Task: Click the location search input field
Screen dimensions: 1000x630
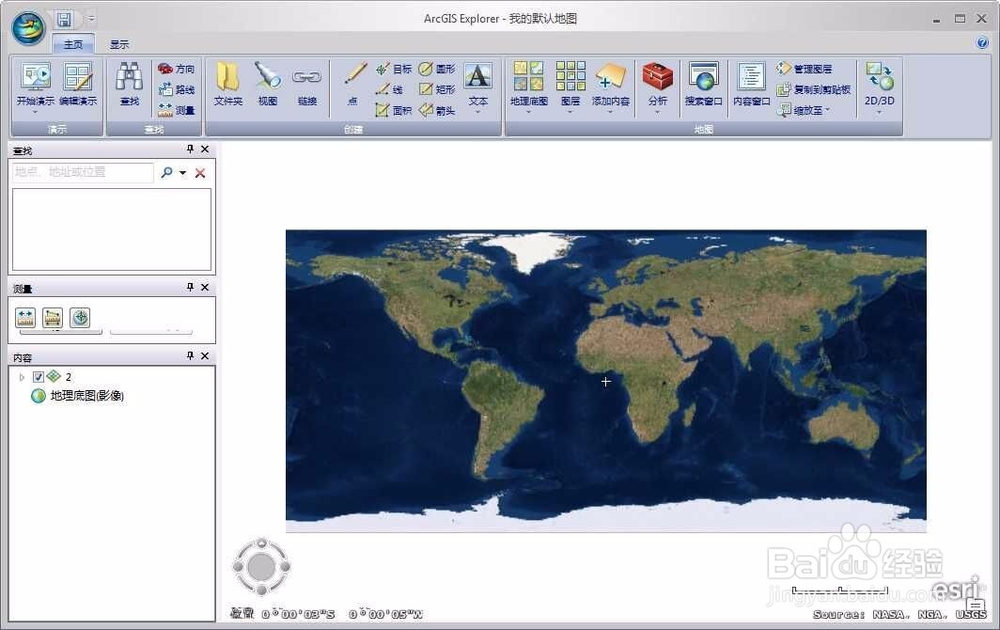Action: pos(85,172)
